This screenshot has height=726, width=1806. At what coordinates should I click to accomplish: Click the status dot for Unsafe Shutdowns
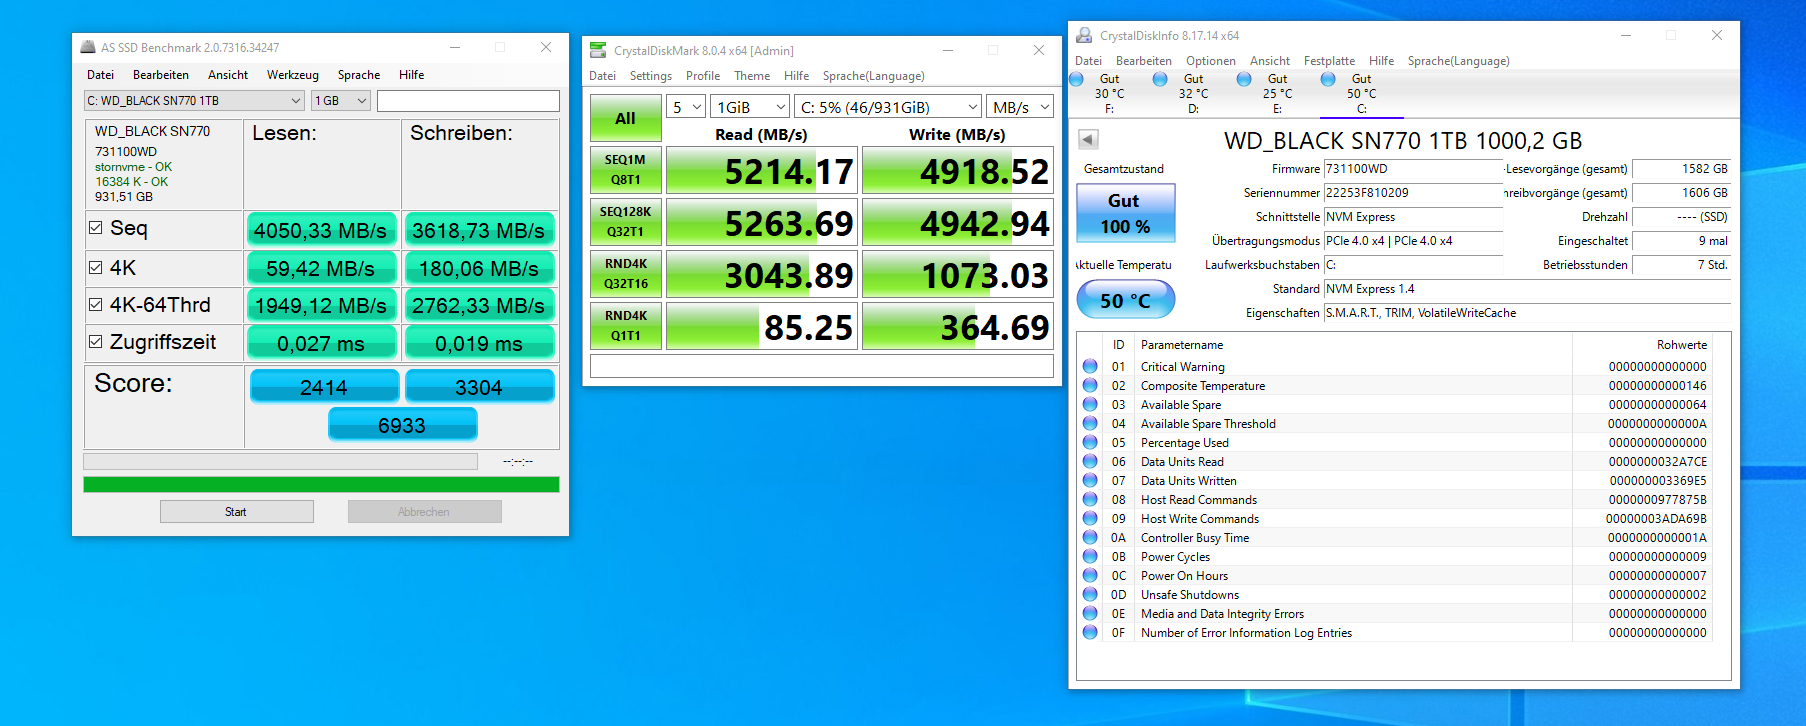point(1090,595)
